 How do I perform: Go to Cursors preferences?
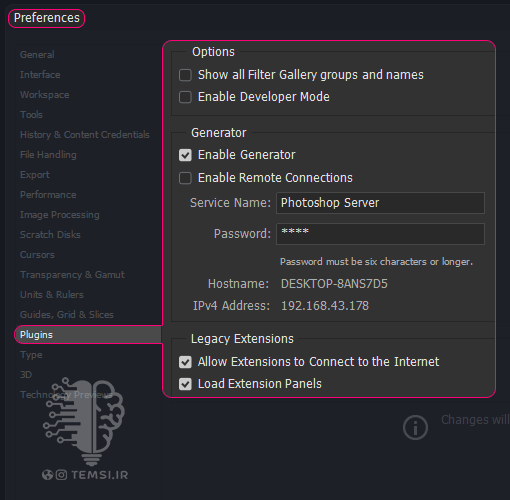point(37,255)
